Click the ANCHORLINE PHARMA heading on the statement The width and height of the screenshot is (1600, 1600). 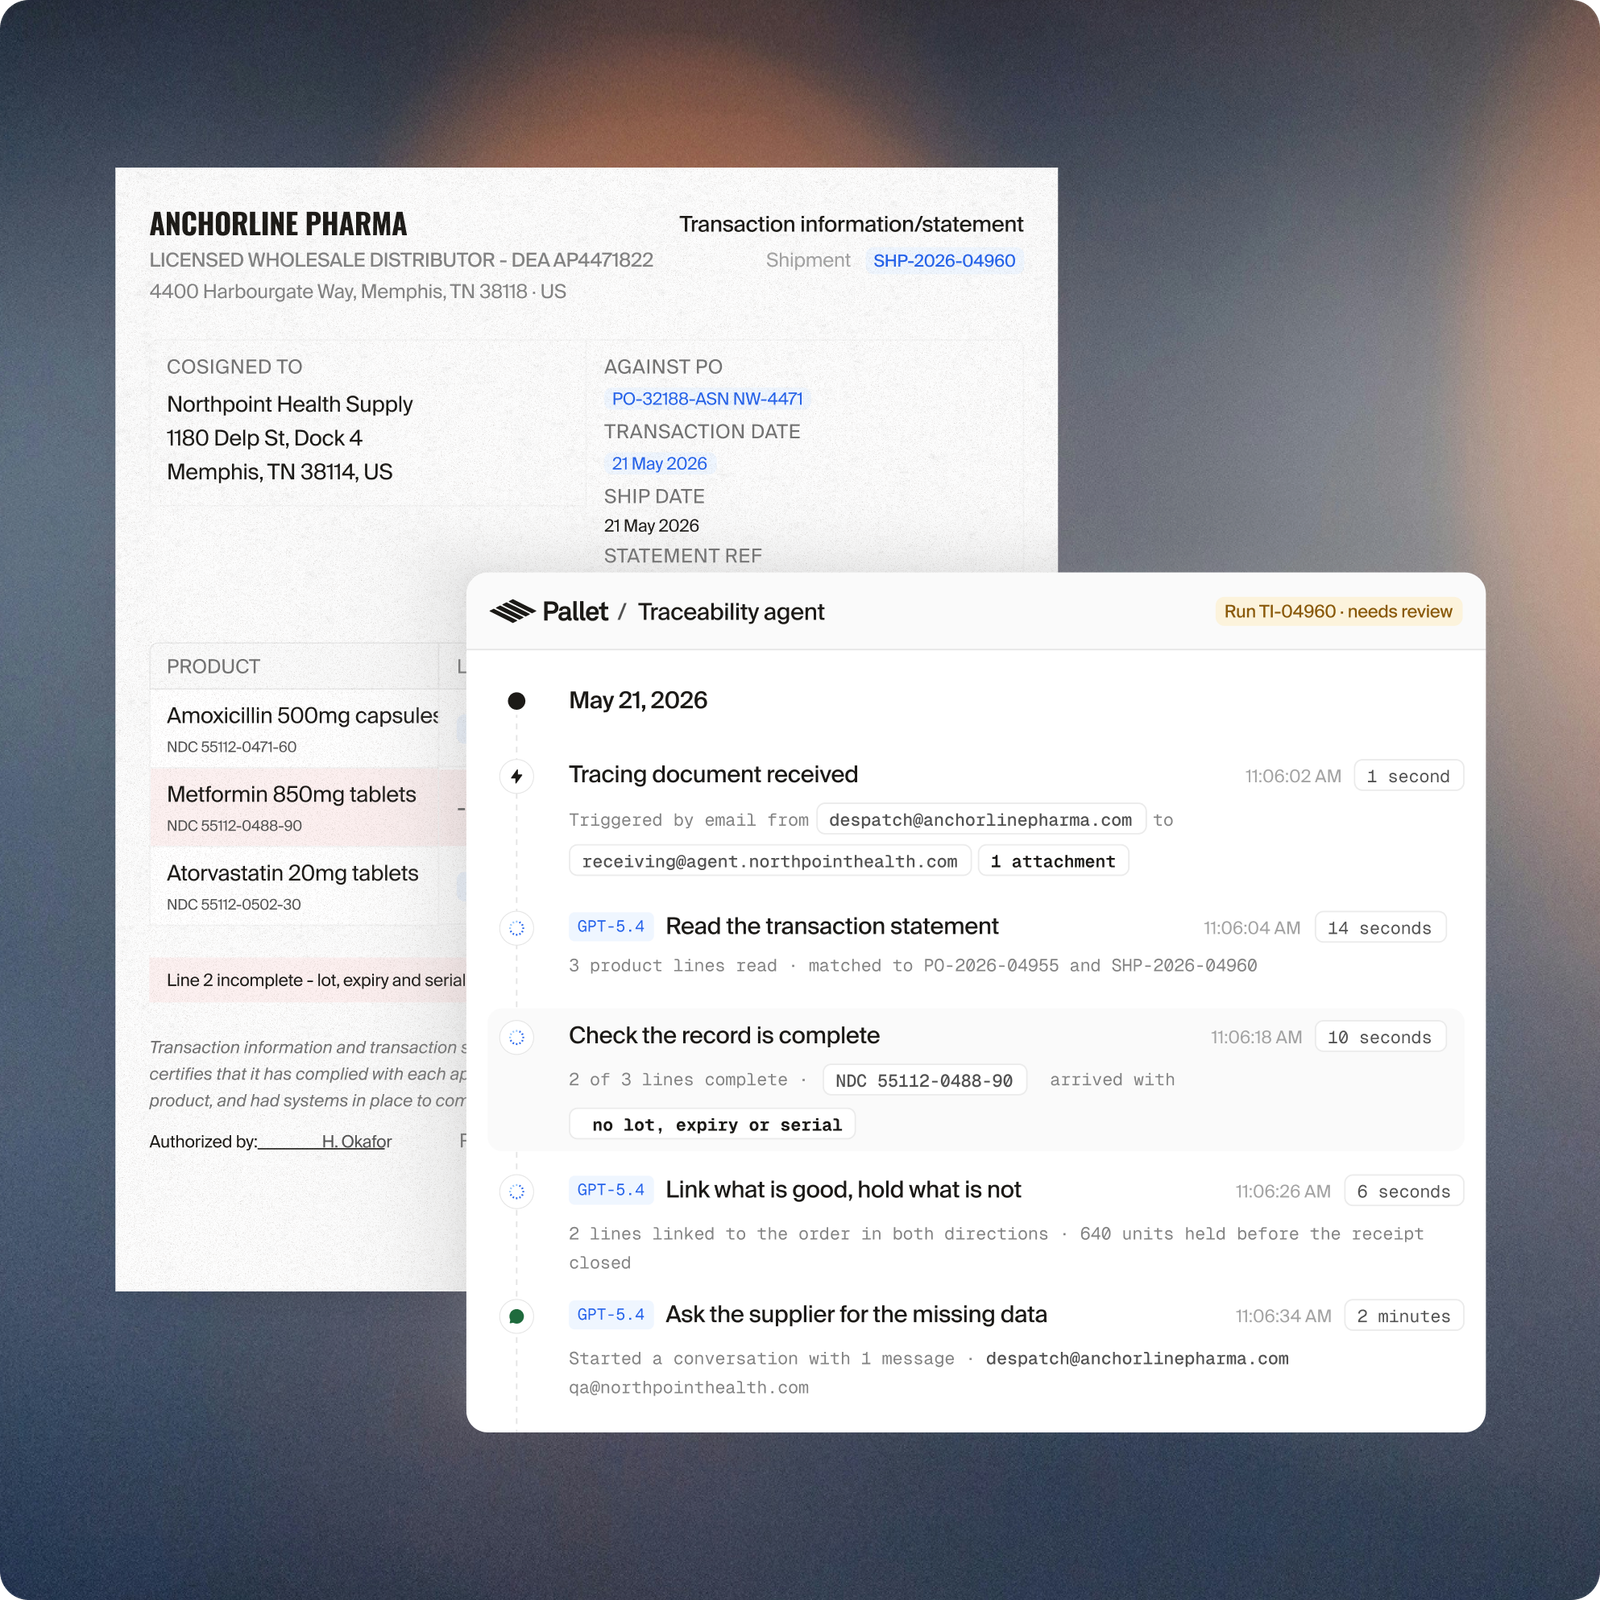278,224
